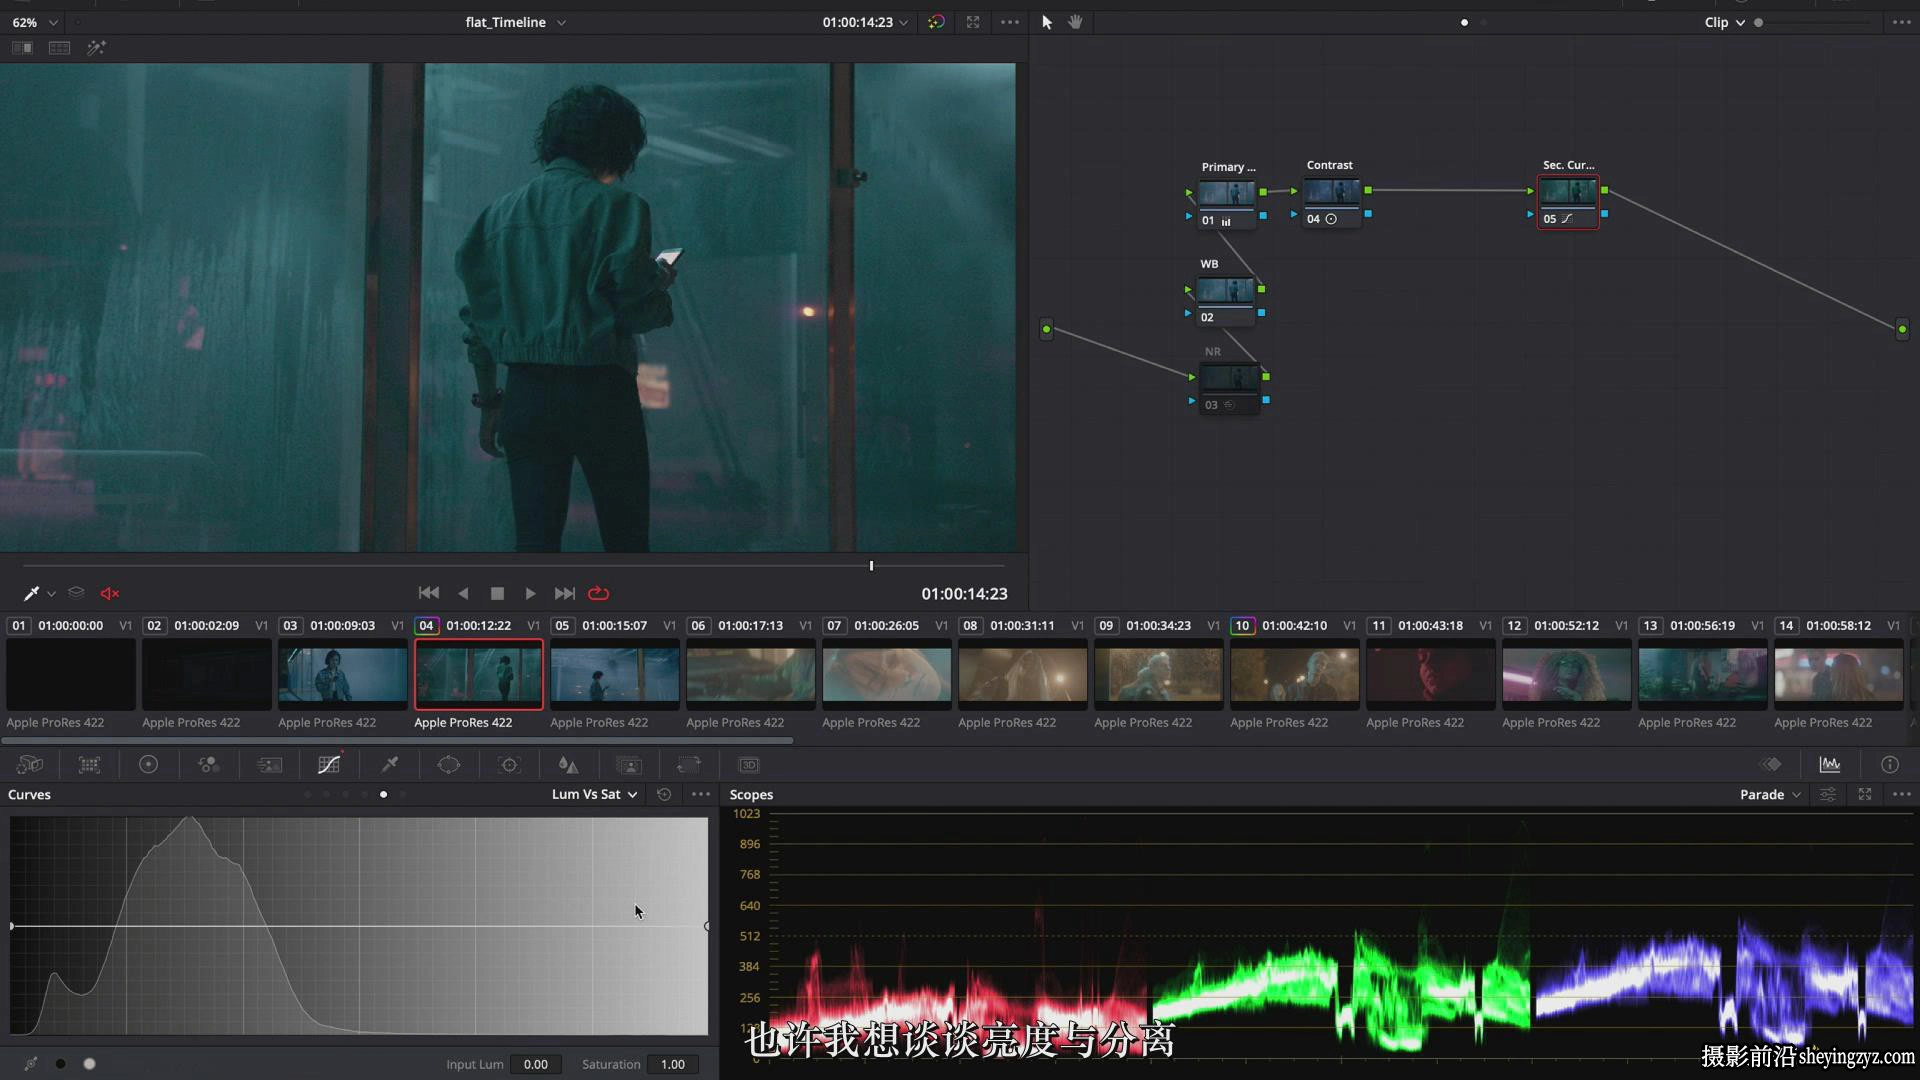The width and height of the screenshot is (1920, 1080).
Task: Open the Lum Vs Sat curve dropdown
Action: pos(594,794)
